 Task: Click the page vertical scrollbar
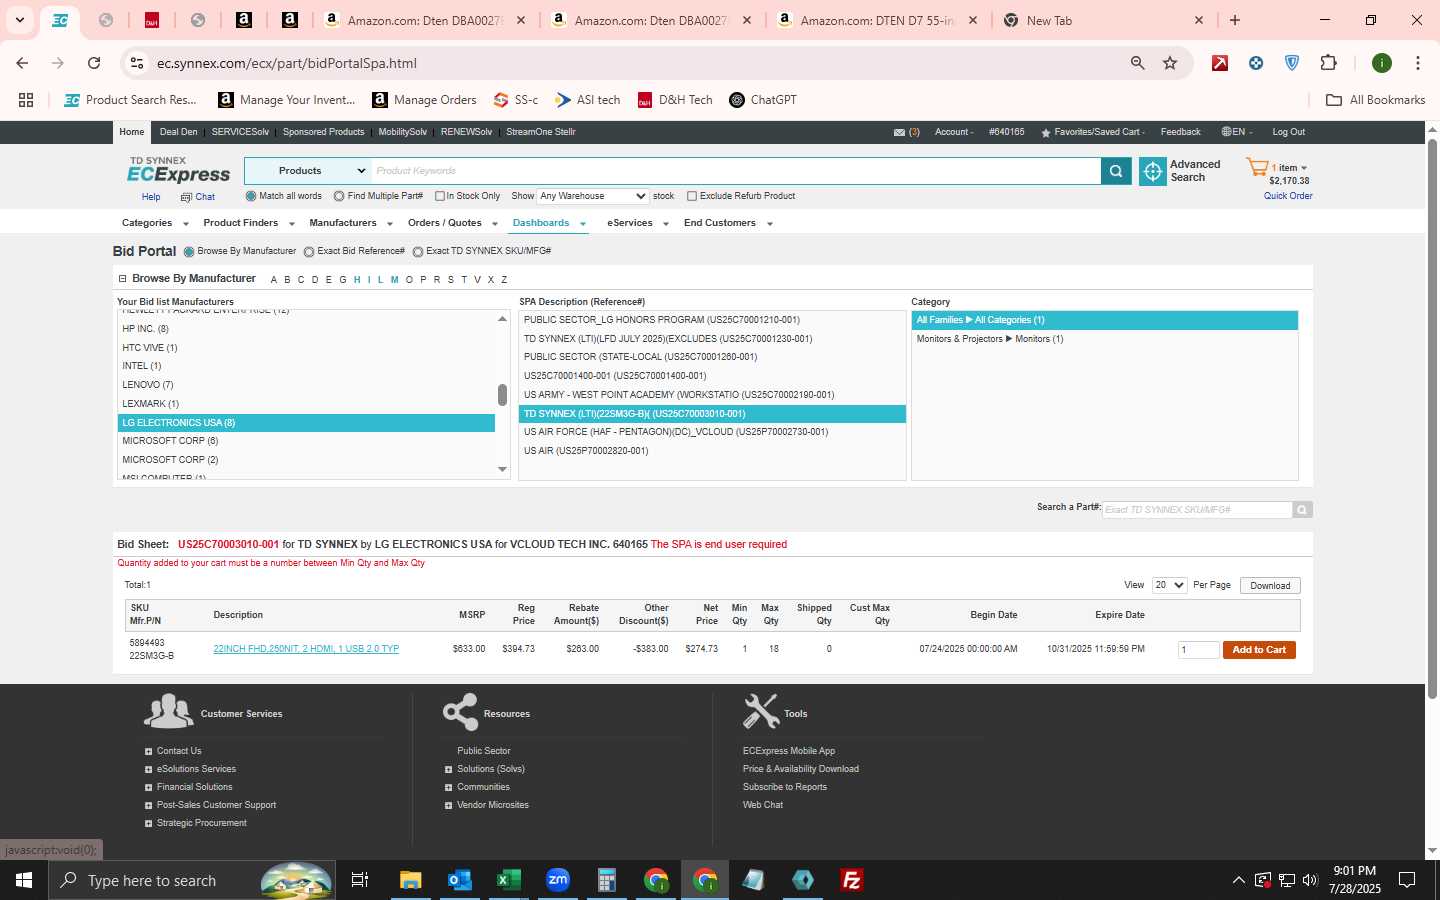1432,420
